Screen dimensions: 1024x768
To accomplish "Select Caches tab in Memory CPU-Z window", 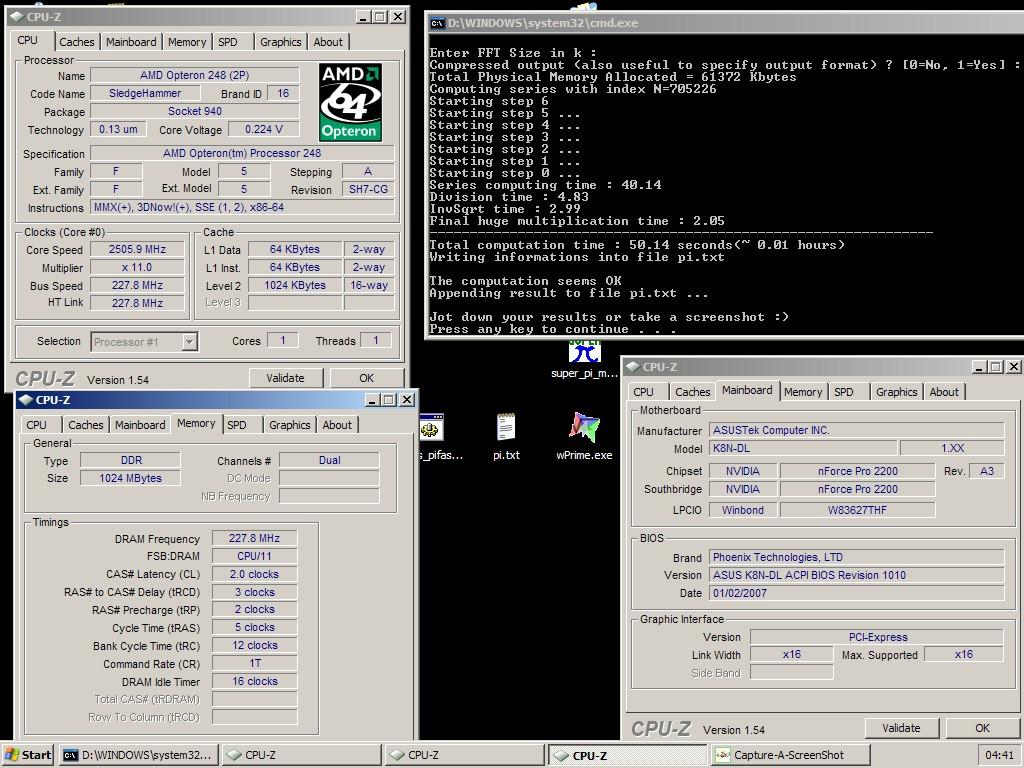I will [x=86, y=424].
